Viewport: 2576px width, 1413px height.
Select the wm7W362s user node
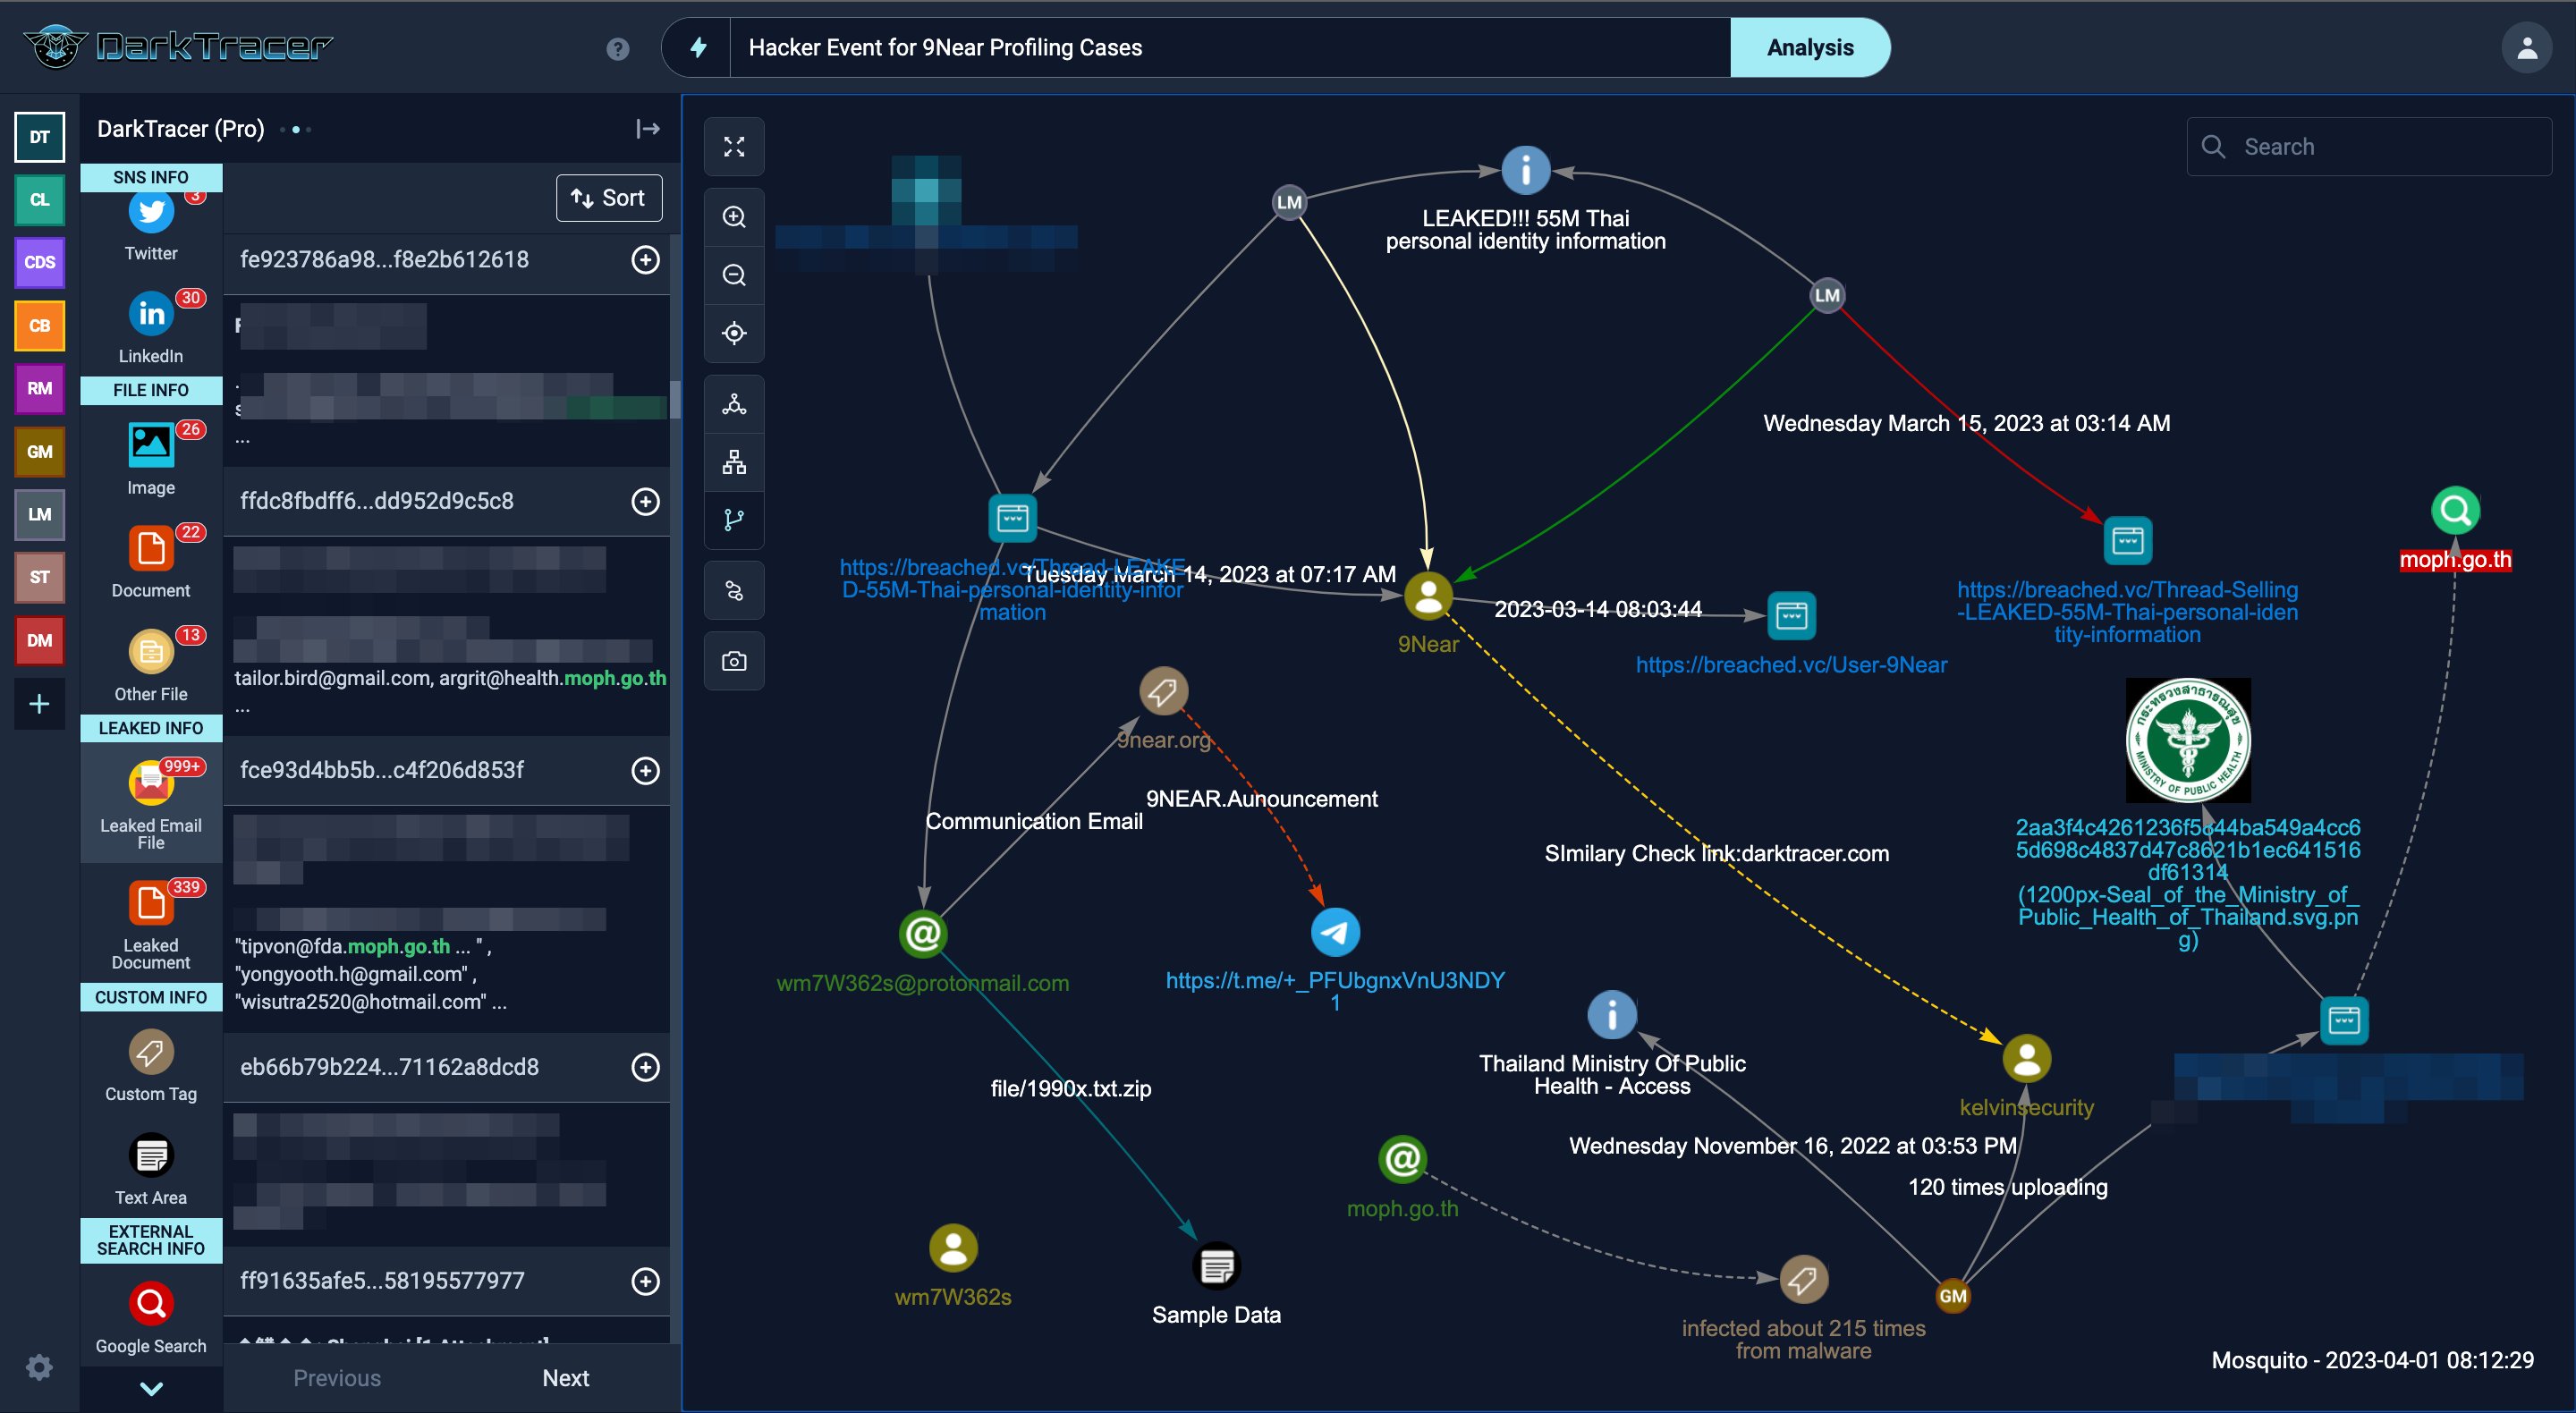953,1248
